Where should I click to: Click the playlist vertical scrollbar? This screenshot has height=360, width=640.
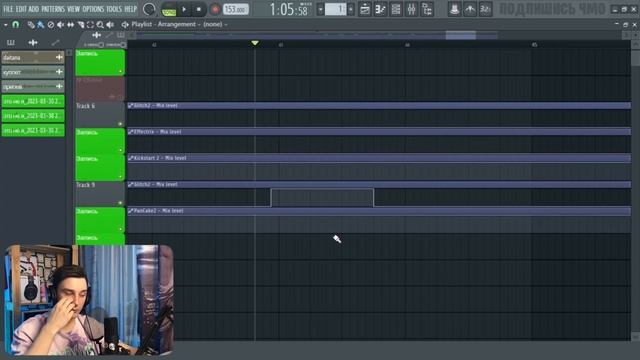[x=635, y=190]
